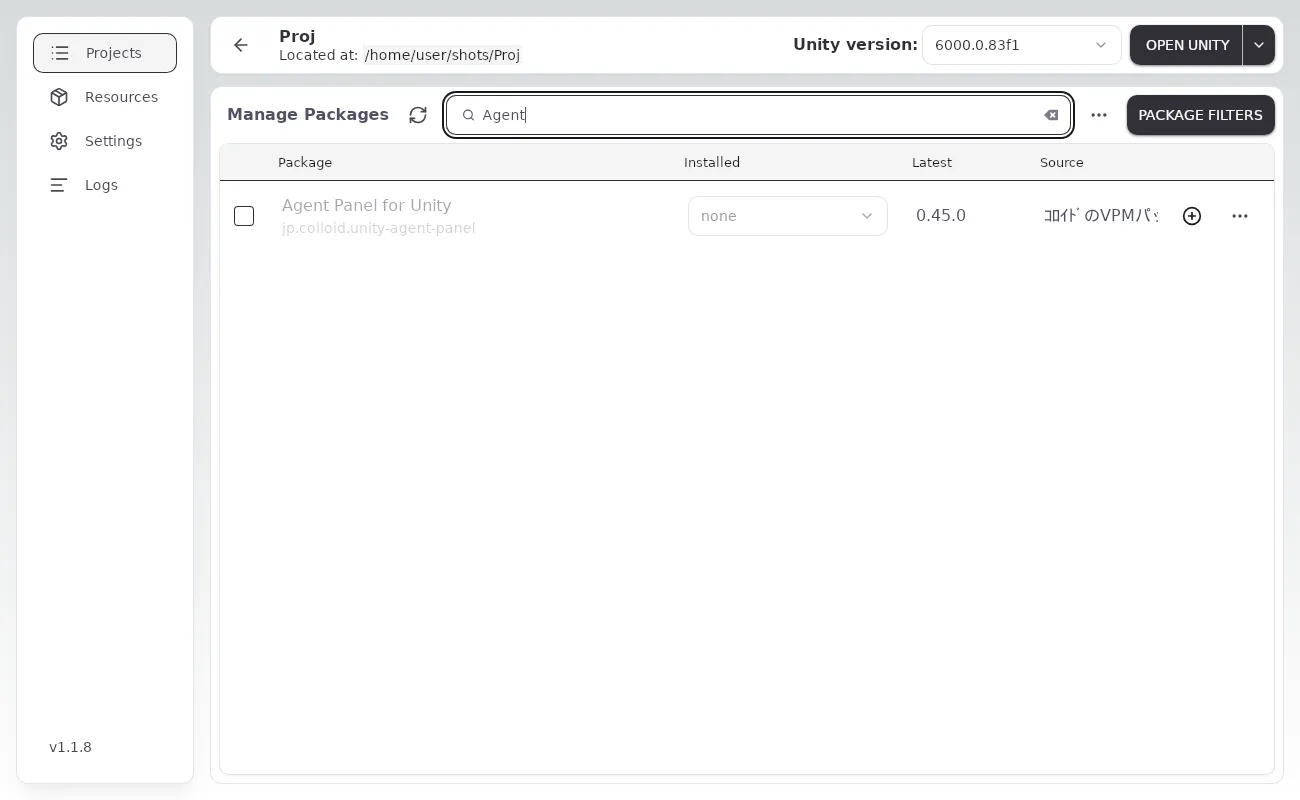Launch the project with Open Unity
This screenshot has width=1300, height=800.
1186,45
